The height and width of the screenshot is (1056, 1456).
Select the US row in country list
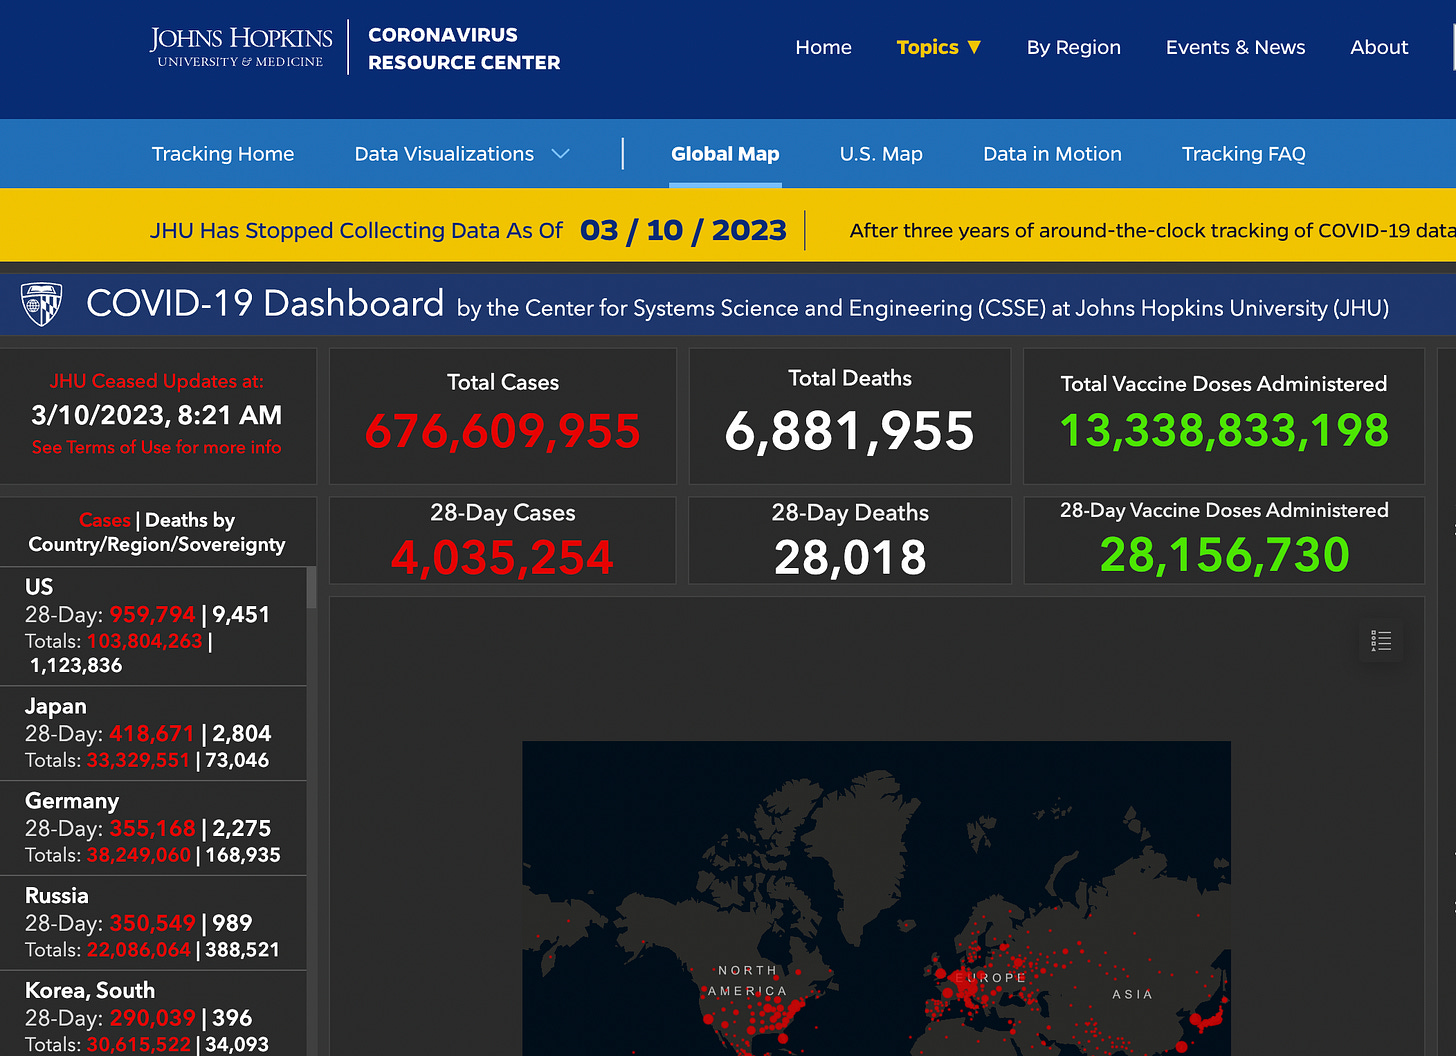(153, 626)
